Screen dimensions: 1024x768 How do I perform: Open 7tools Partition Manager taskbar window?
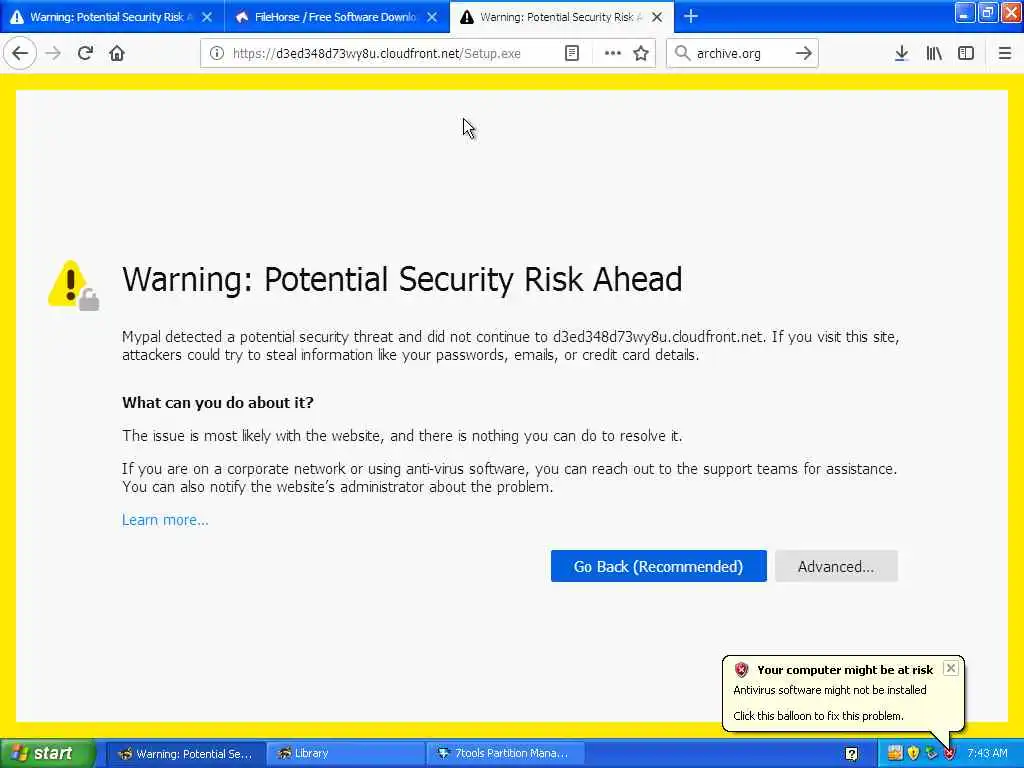507,754
